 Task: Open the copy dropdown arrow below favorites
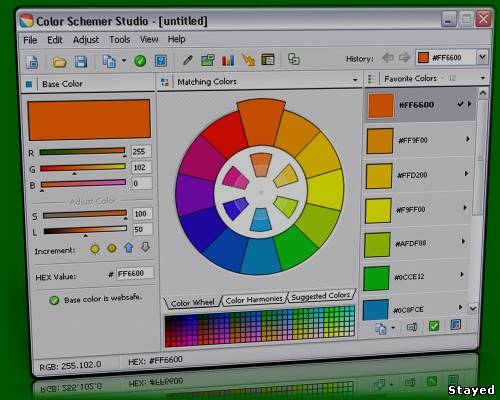pos(393,328)
